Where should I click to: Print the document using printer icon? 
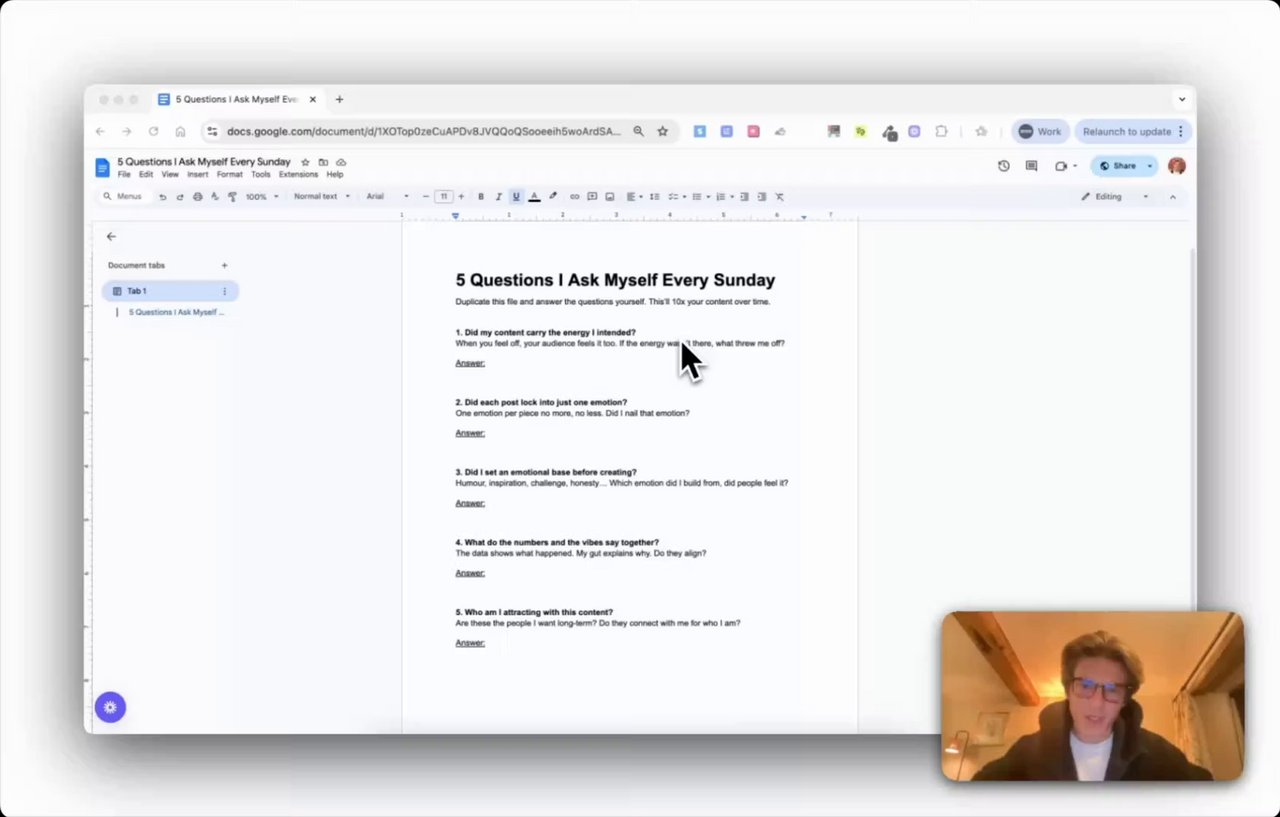[x=197, y=197]
